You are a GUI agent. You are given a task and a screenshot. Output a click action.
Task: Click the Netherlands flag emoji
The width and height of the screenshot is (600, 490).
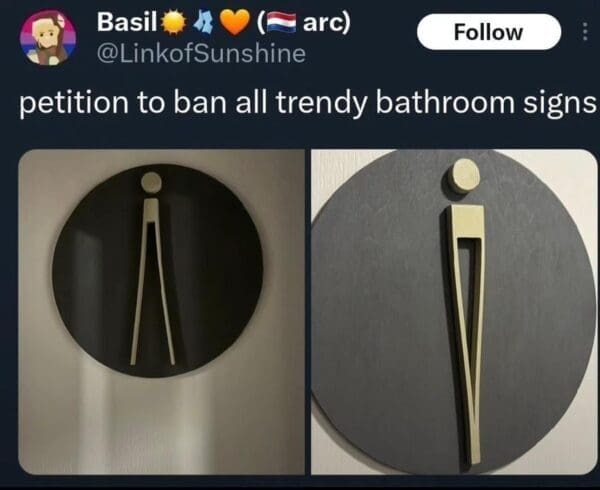281,23
